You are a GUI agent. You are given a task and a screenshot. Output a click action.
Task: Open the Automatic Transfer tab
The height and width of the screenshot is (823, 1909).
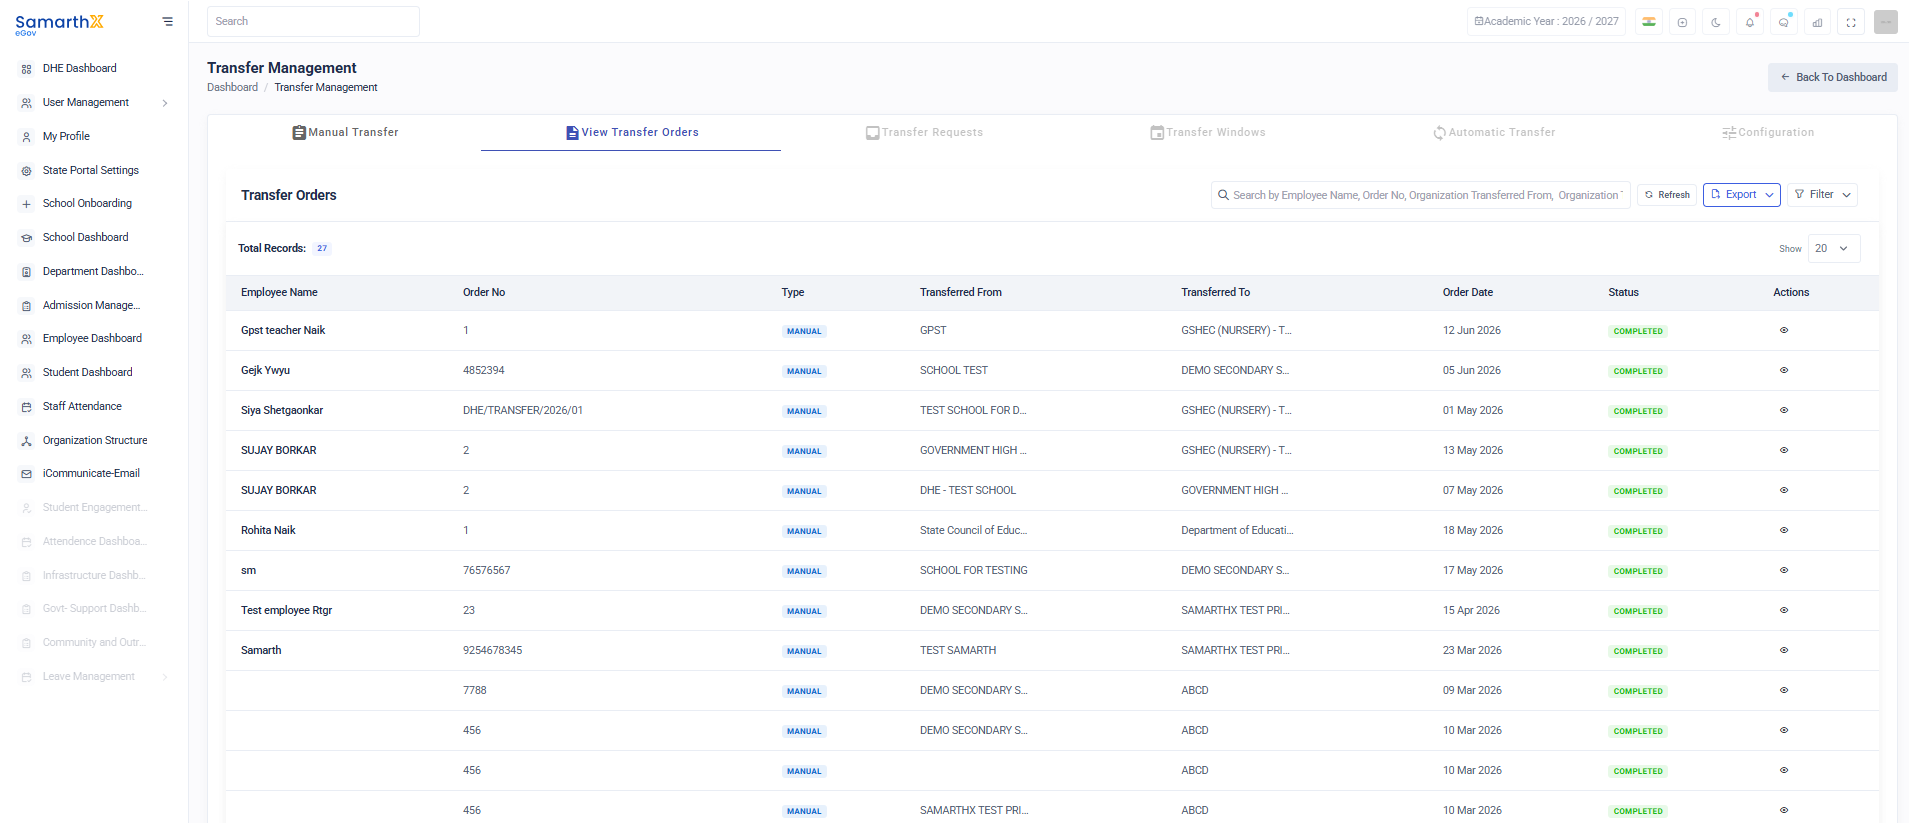[x=1494, y=132]
